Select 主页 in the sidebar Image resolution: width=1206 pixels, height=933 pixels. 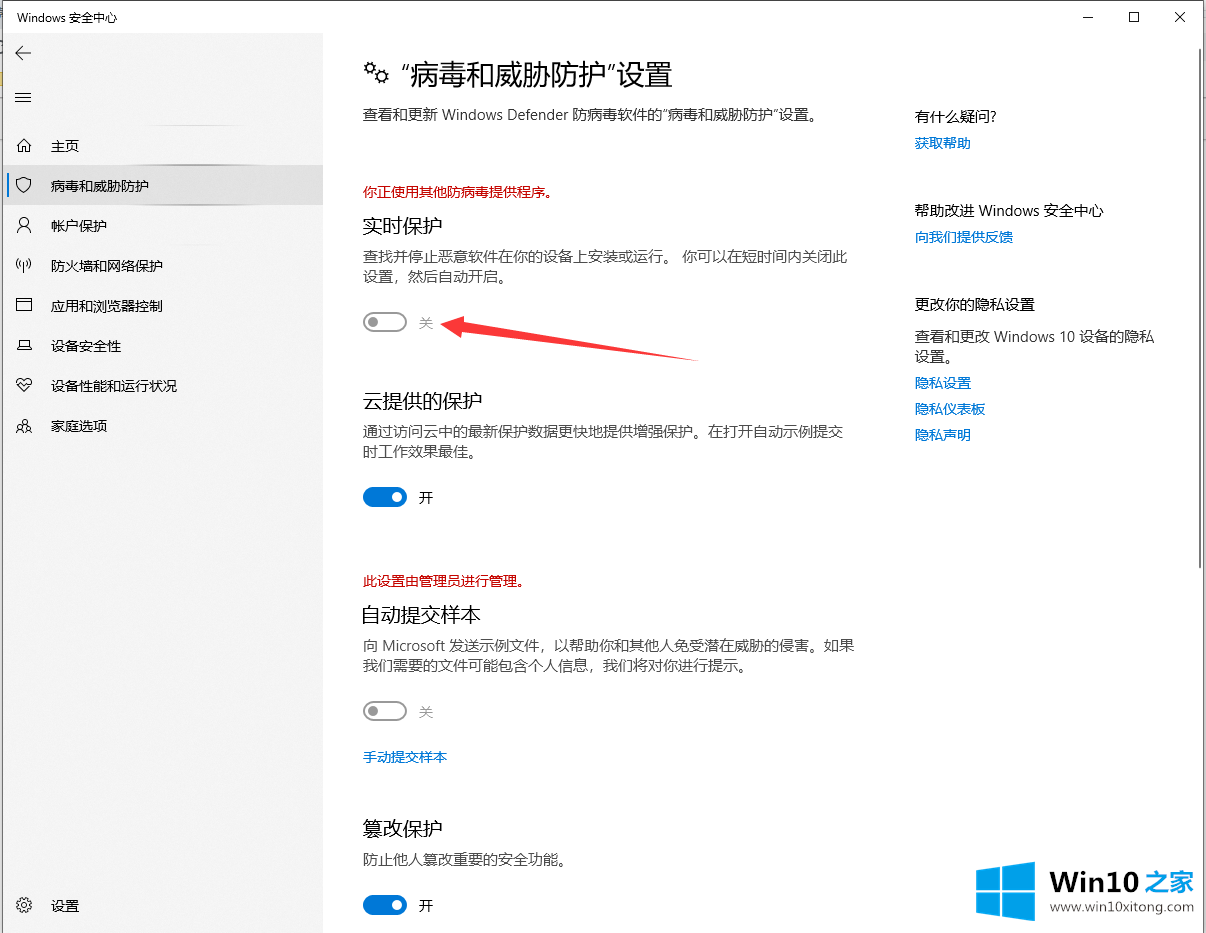pos(163,146)
